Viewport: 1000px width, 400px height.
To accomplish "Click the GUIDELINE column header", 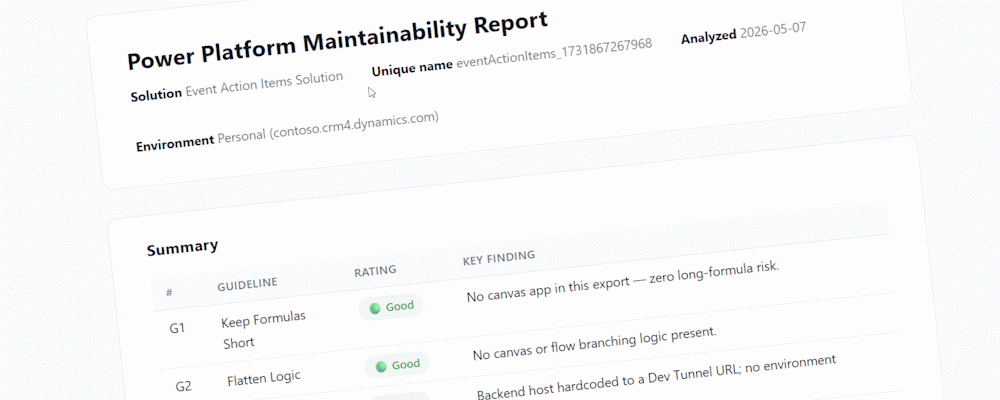I will [247, 284].
